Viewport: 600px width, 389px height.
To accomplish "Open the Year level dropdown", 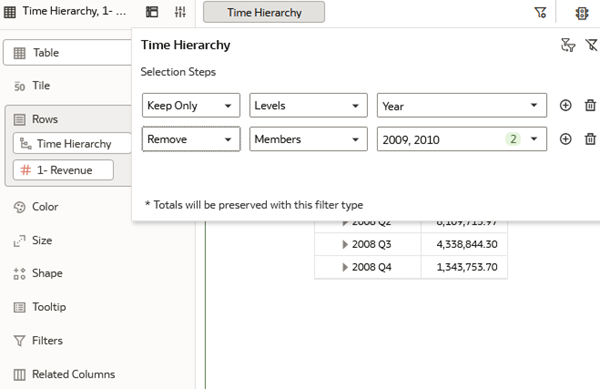I will tap(462, 105).
